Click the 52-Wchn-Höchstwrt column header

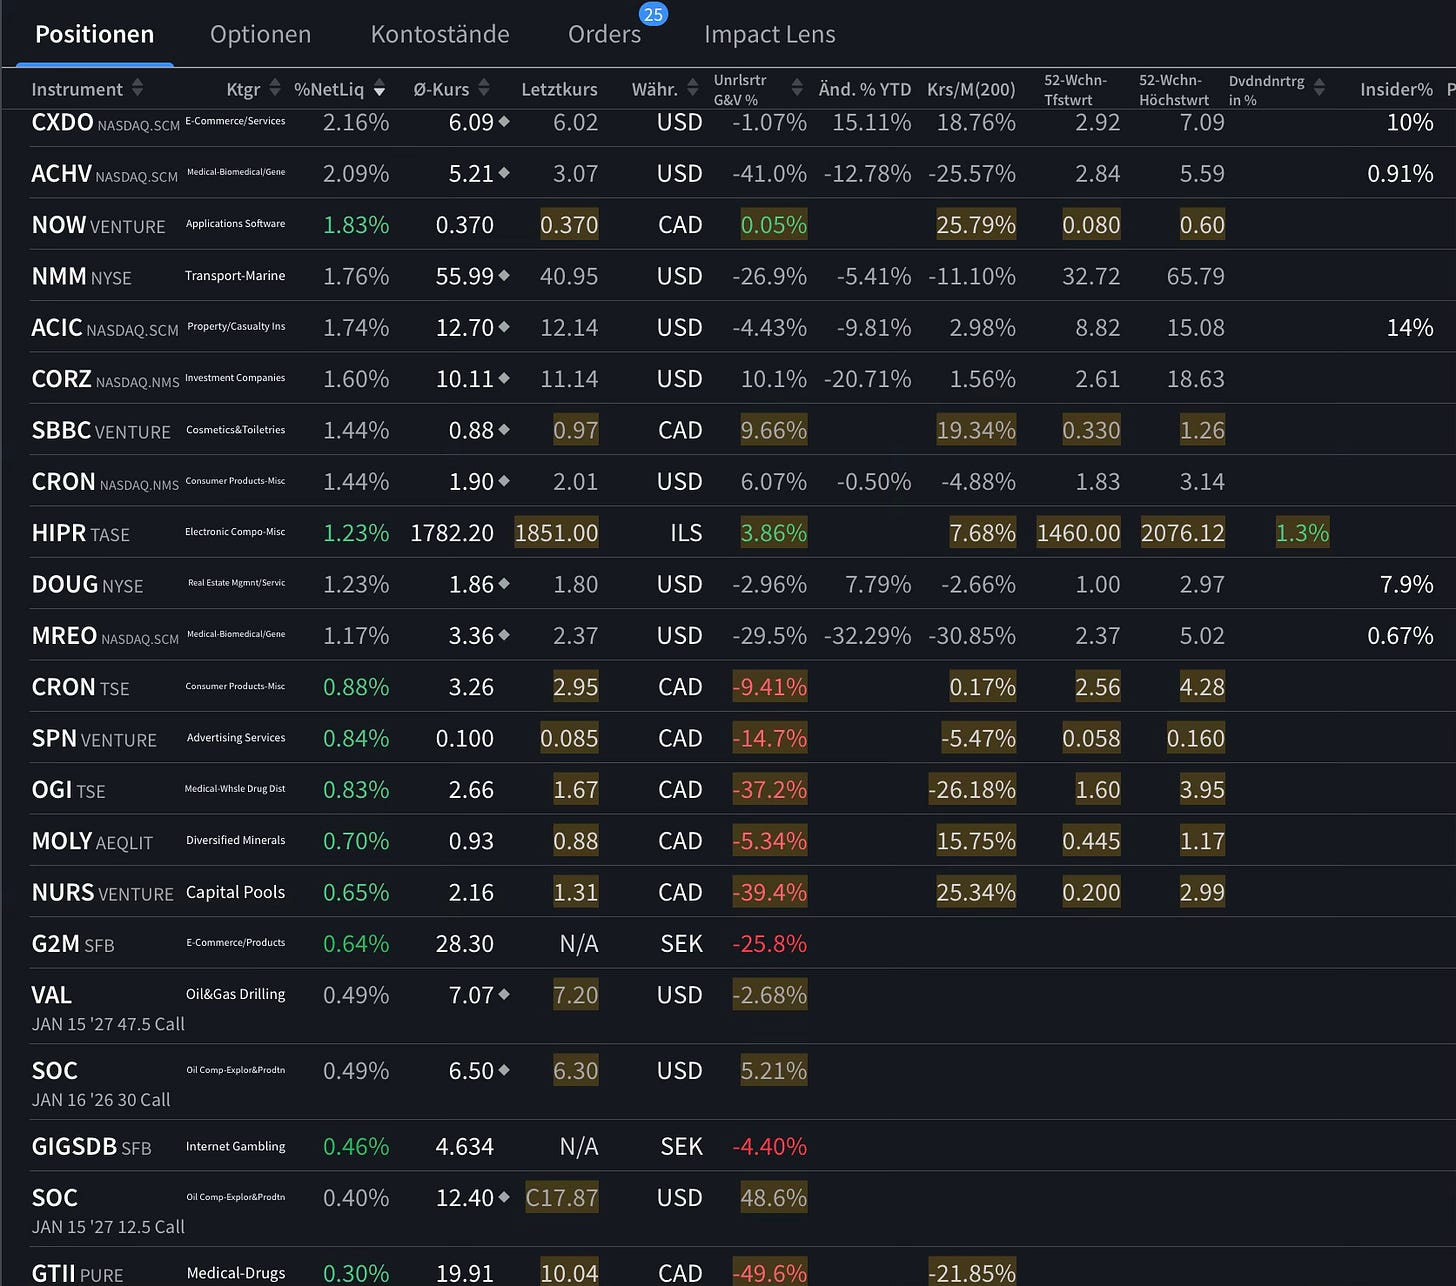[1174, 89]
